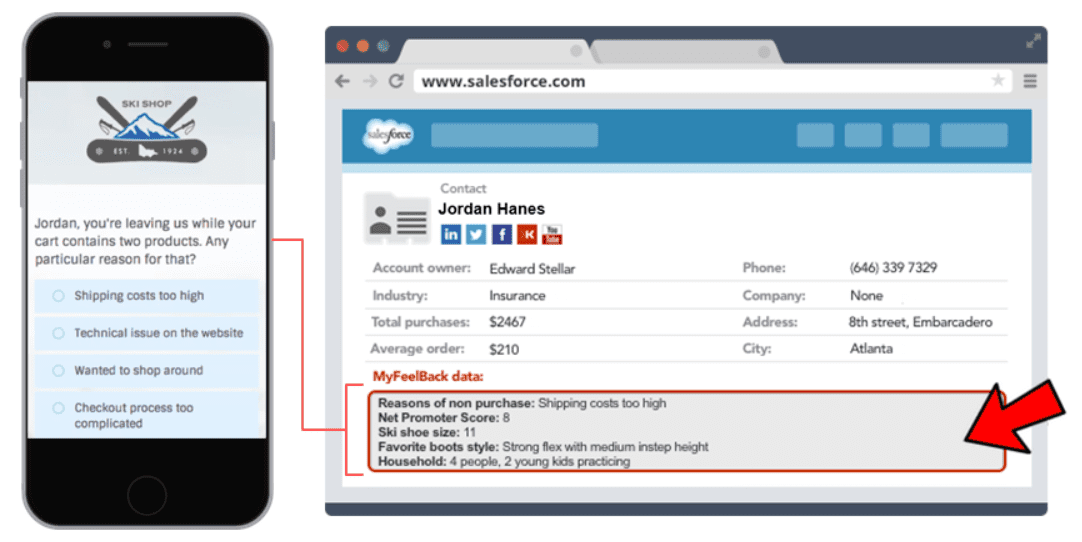The height and width of the screenshot is (542, 1082).
Task: Click the Reasons of non purchase line
Action: tap(522, 403)
